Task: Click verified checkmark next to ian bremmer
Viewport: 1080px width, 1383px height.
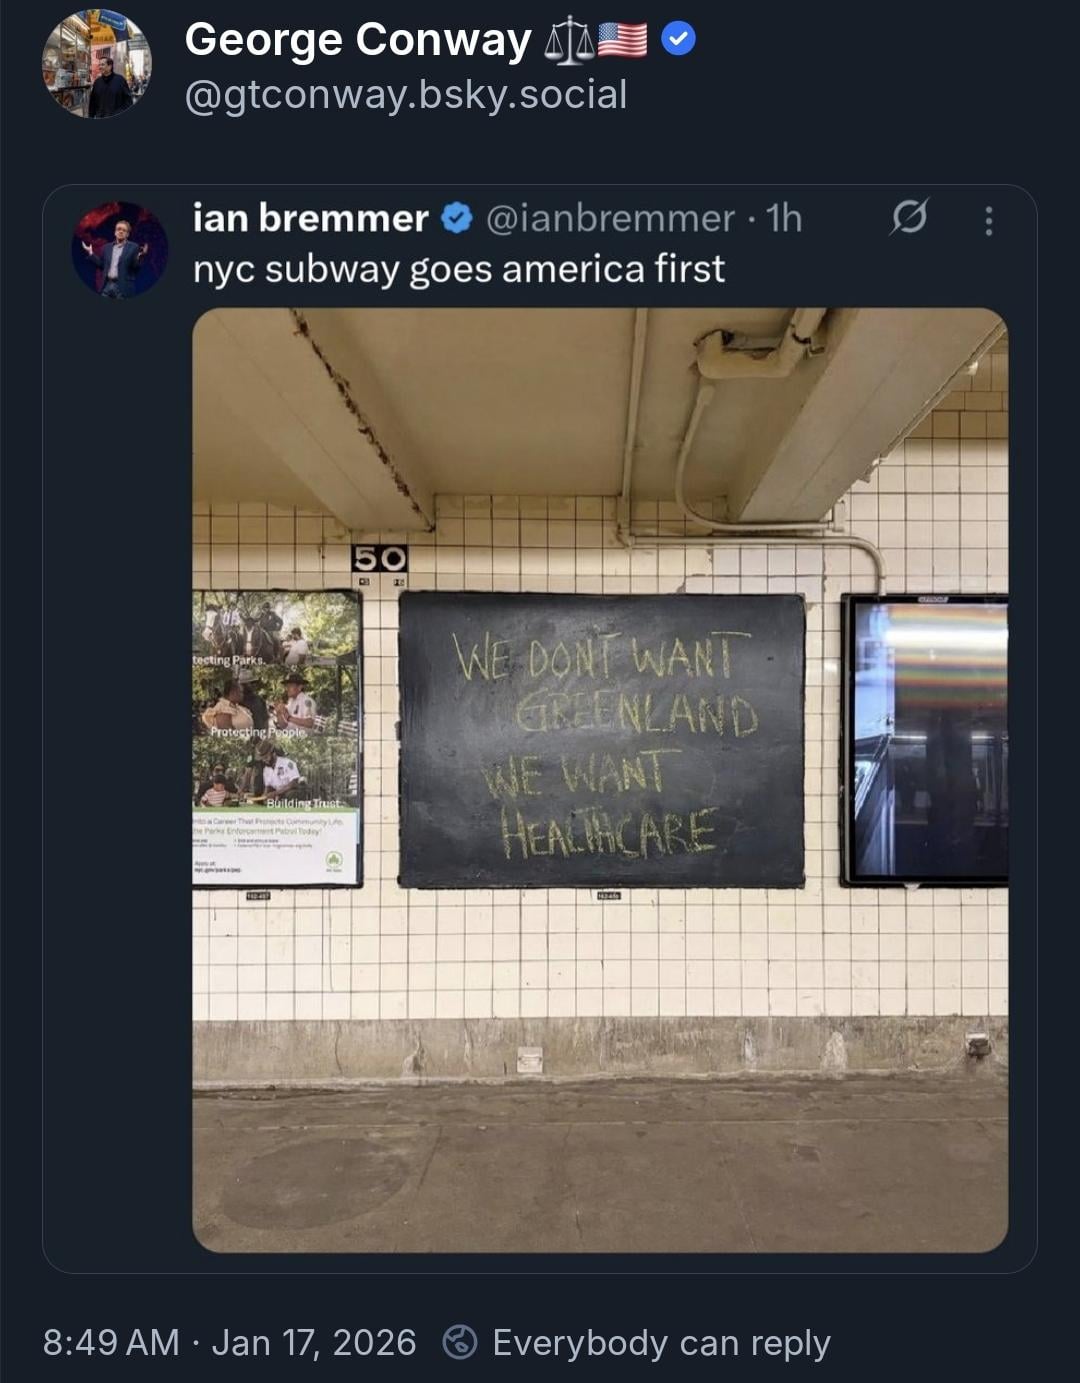Action: pos(457,218)
